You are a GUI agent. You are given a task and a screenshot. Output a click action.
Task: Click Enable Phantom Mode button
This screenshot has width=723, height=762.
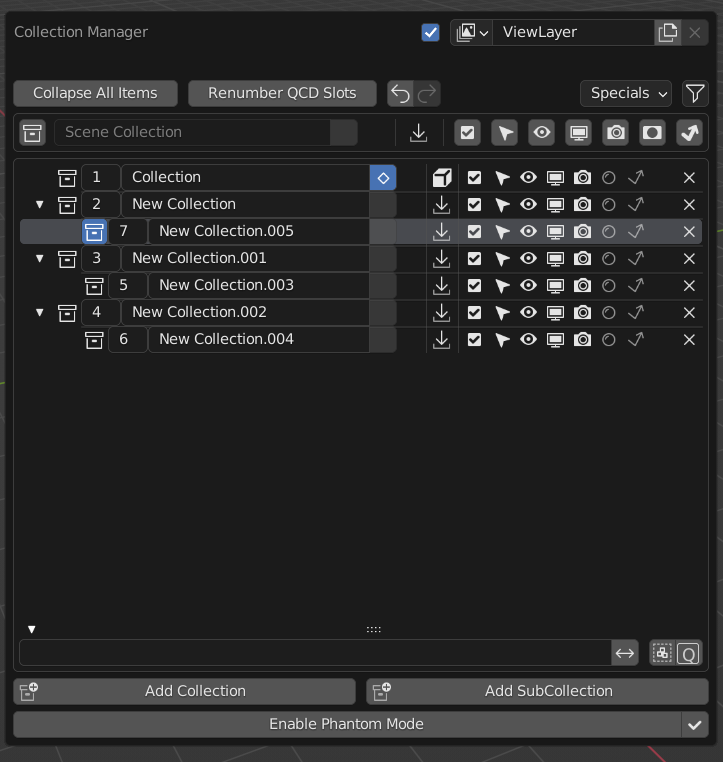point(347,725)
